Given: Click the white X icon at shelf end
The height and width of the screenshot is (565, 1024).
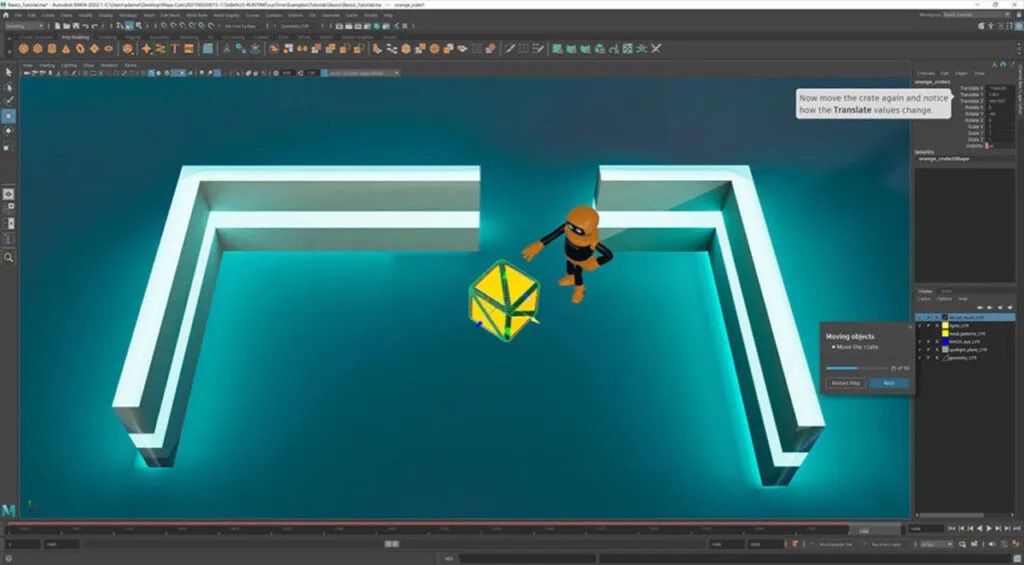Looking at the screenshot, I should click(x=656, y=48).
